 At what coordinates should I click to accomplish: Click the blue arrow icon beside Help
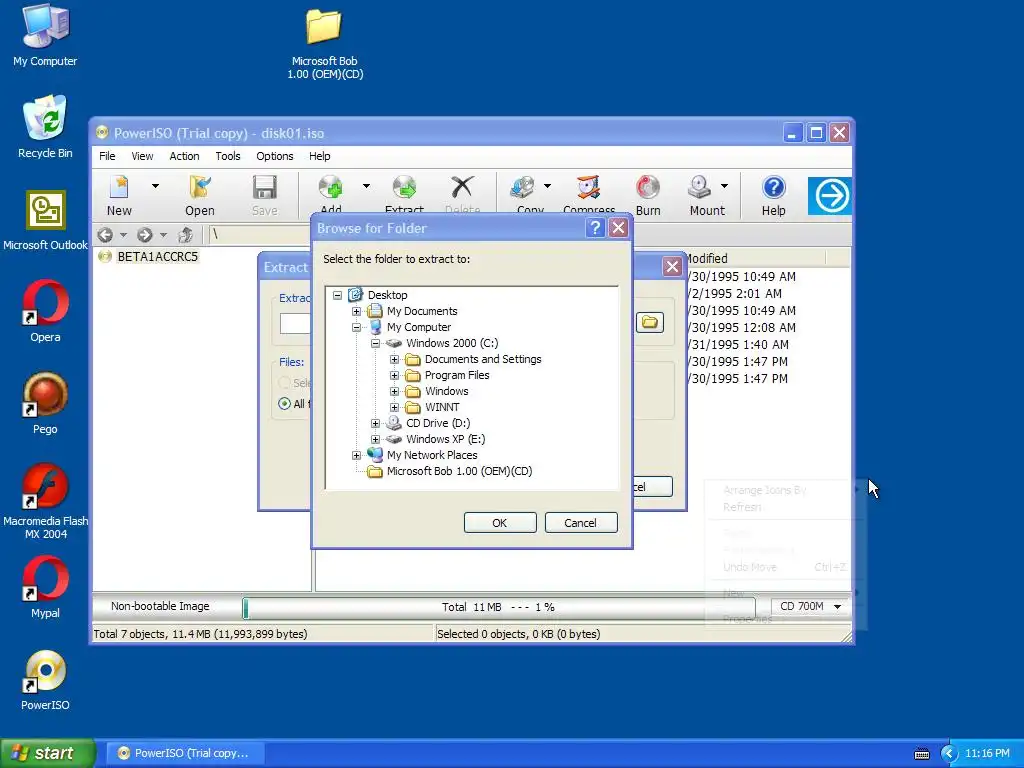tap(830, 195)
